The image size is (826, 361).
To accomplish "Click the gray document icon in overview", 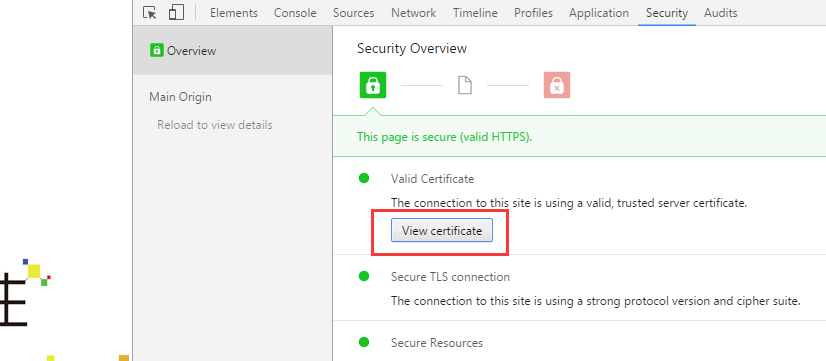I will [x=465, y=85].
